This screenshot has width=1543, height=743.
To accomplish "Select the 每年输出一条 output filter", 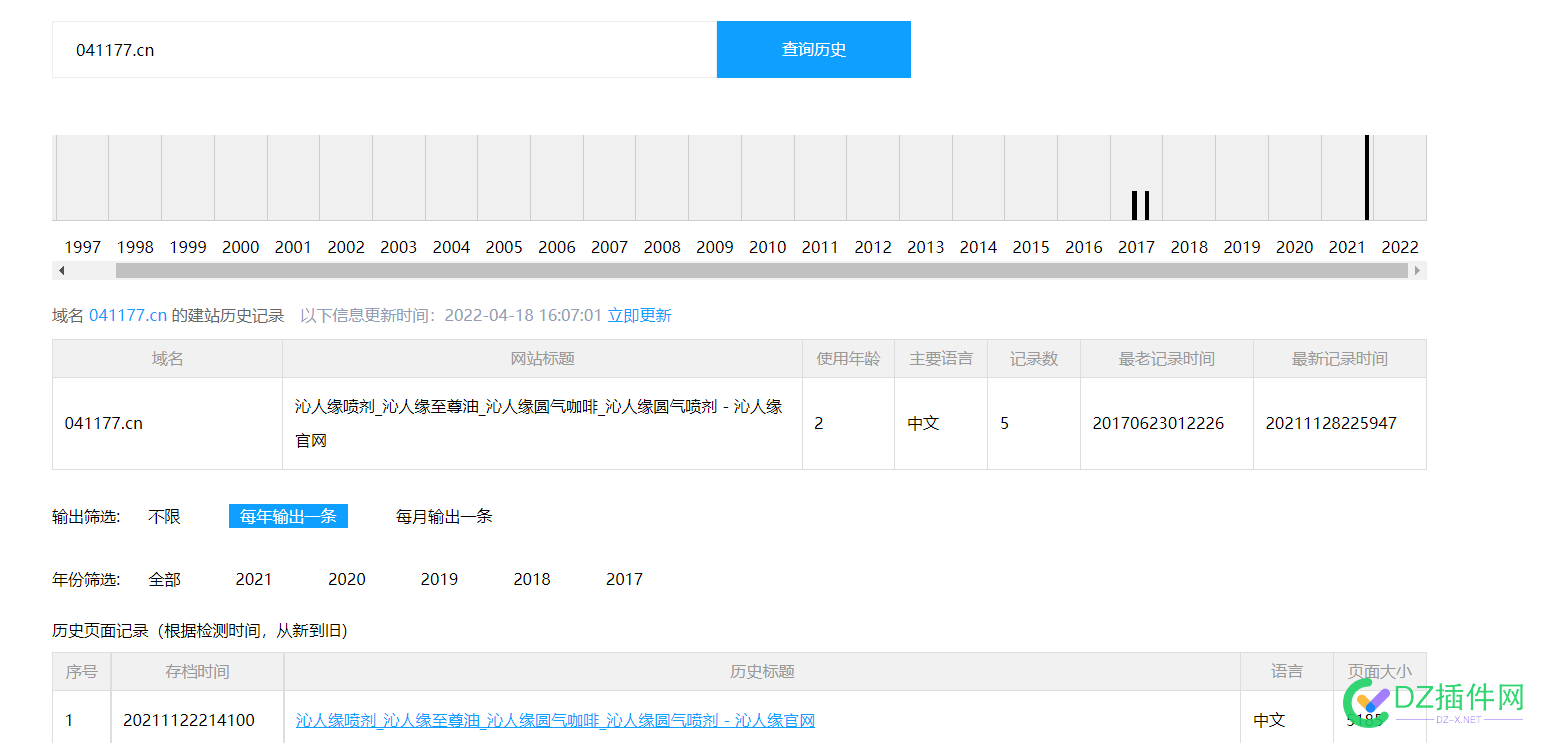I will [288, 516].
